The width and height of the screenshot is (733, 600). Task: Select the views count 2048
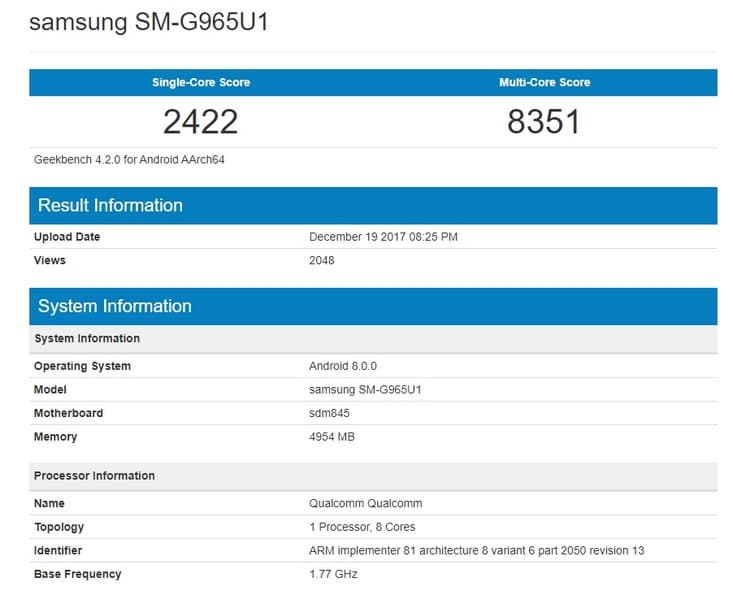click(322, 260)
